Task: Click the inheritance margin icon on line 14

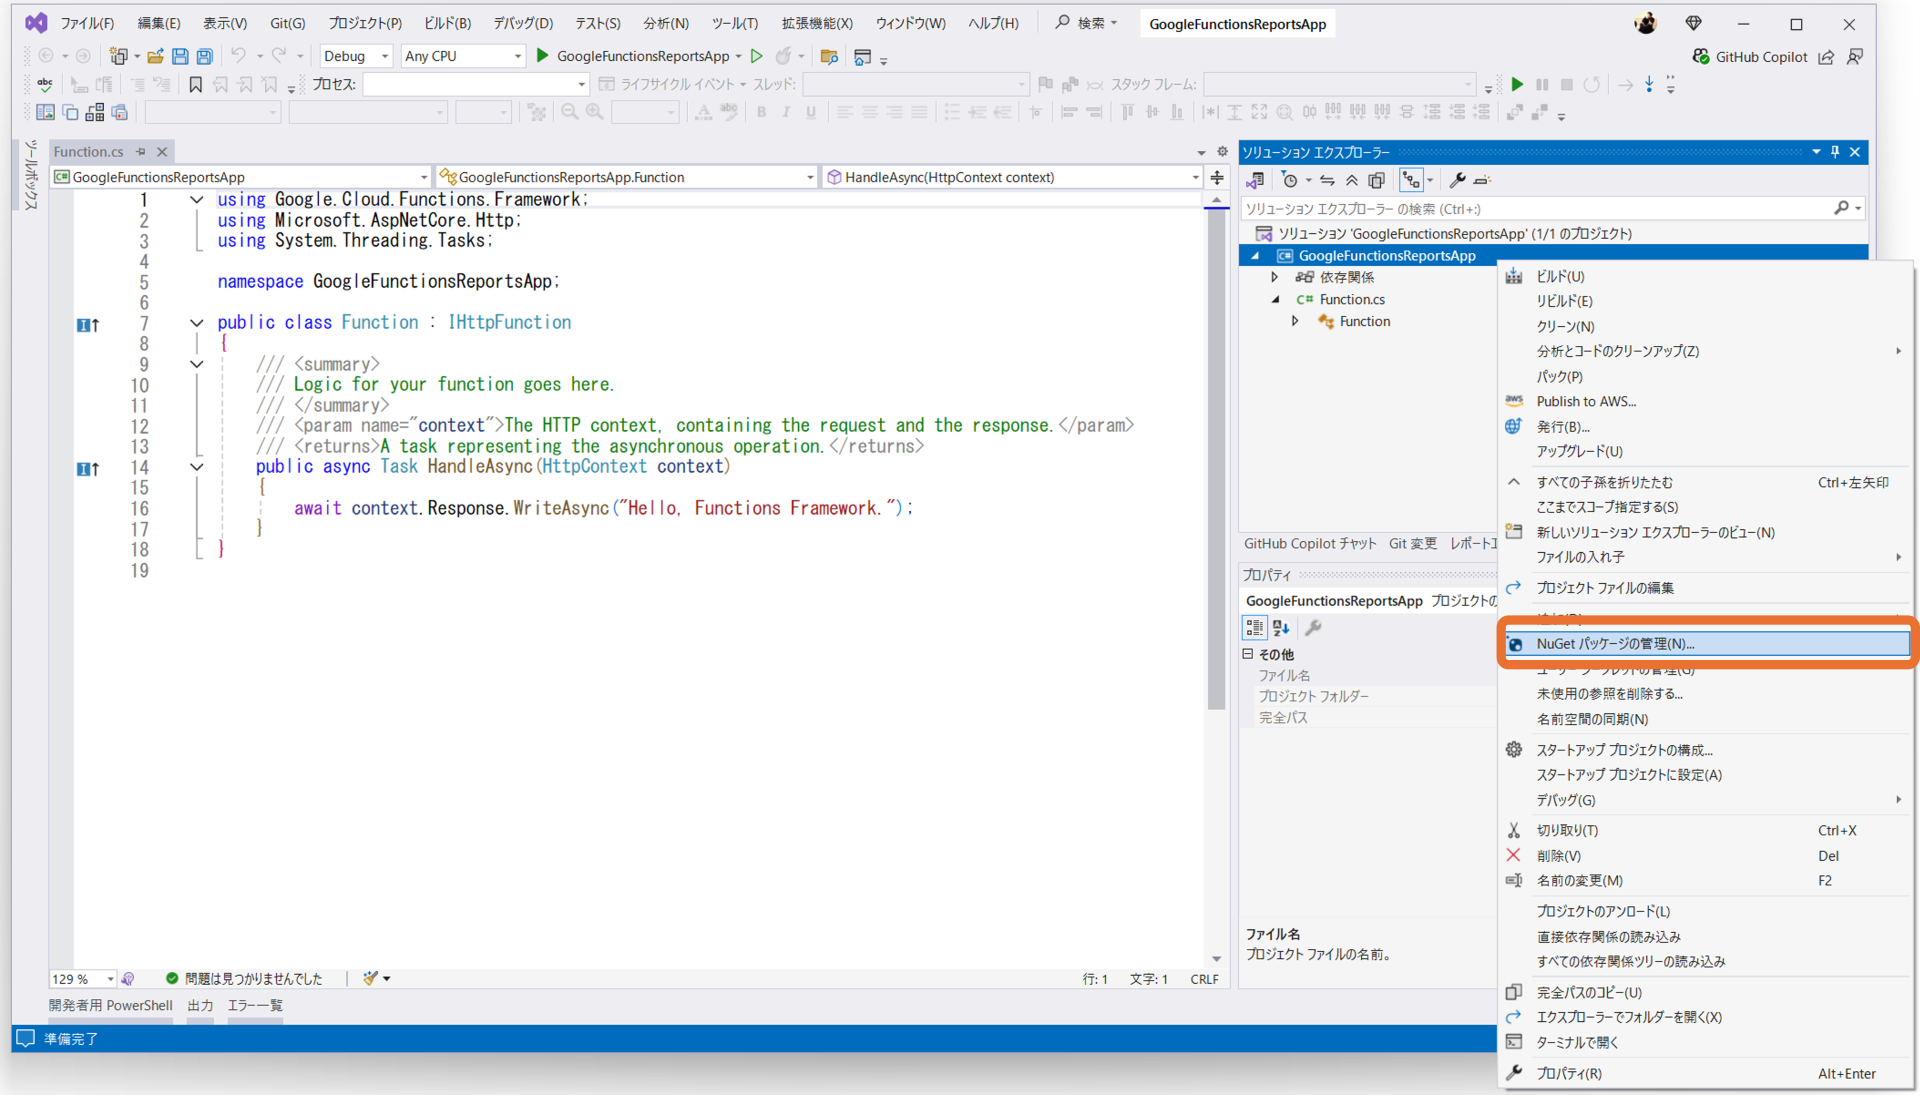Action: (88, 468)
